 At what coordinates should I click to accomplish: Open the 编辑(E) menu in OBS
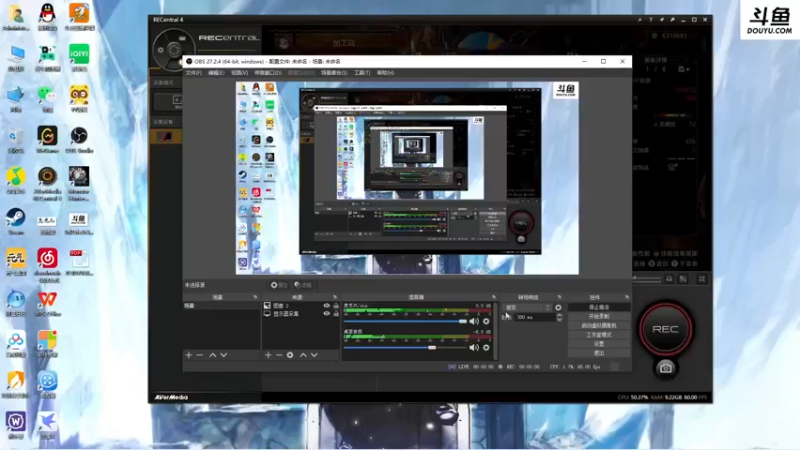pos(216,73)
